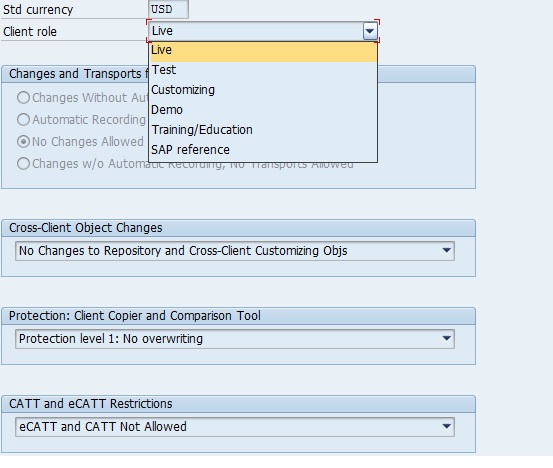This screenshot has height=468, width=553.
Task: Choose Training/Education role option
Action: tap(263, 130)
